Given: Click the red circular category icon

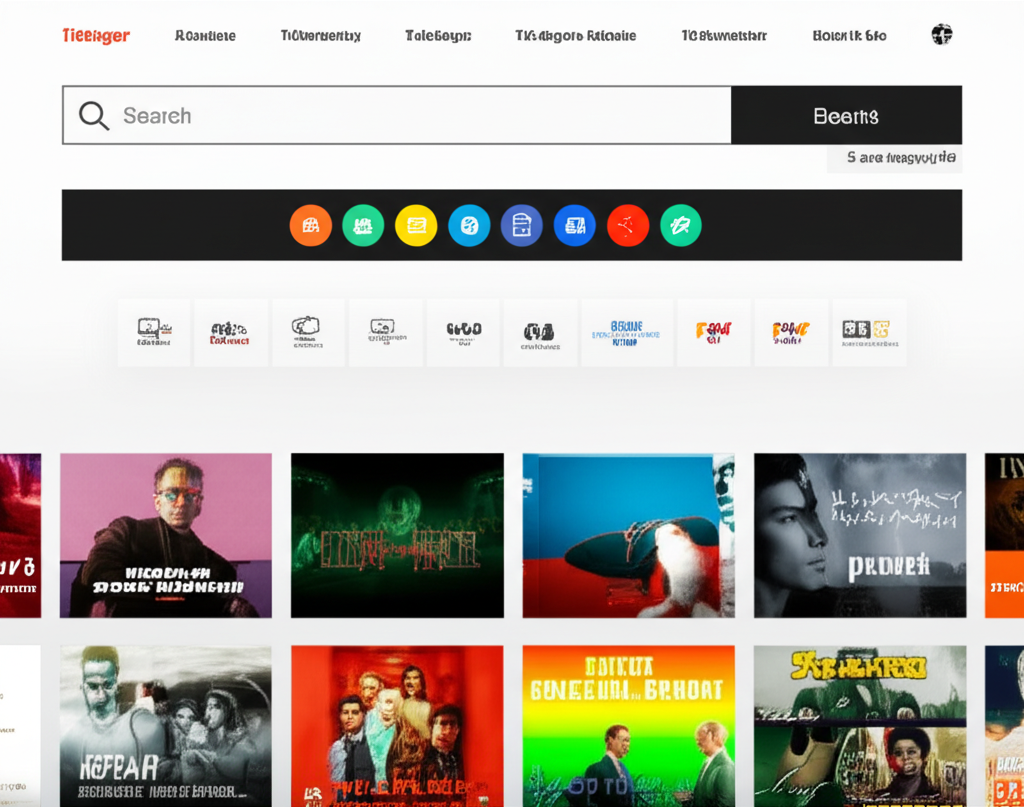Looking at the screenshot, I should pos(628,226).
